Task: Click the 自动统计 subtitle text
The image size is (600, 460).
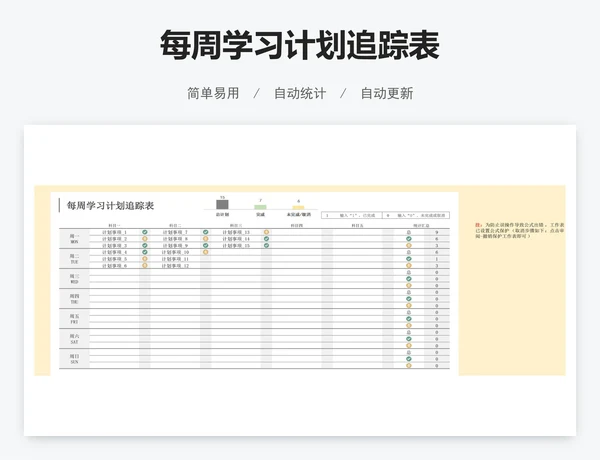Action: pyautogui.click(x=300, y=93)
